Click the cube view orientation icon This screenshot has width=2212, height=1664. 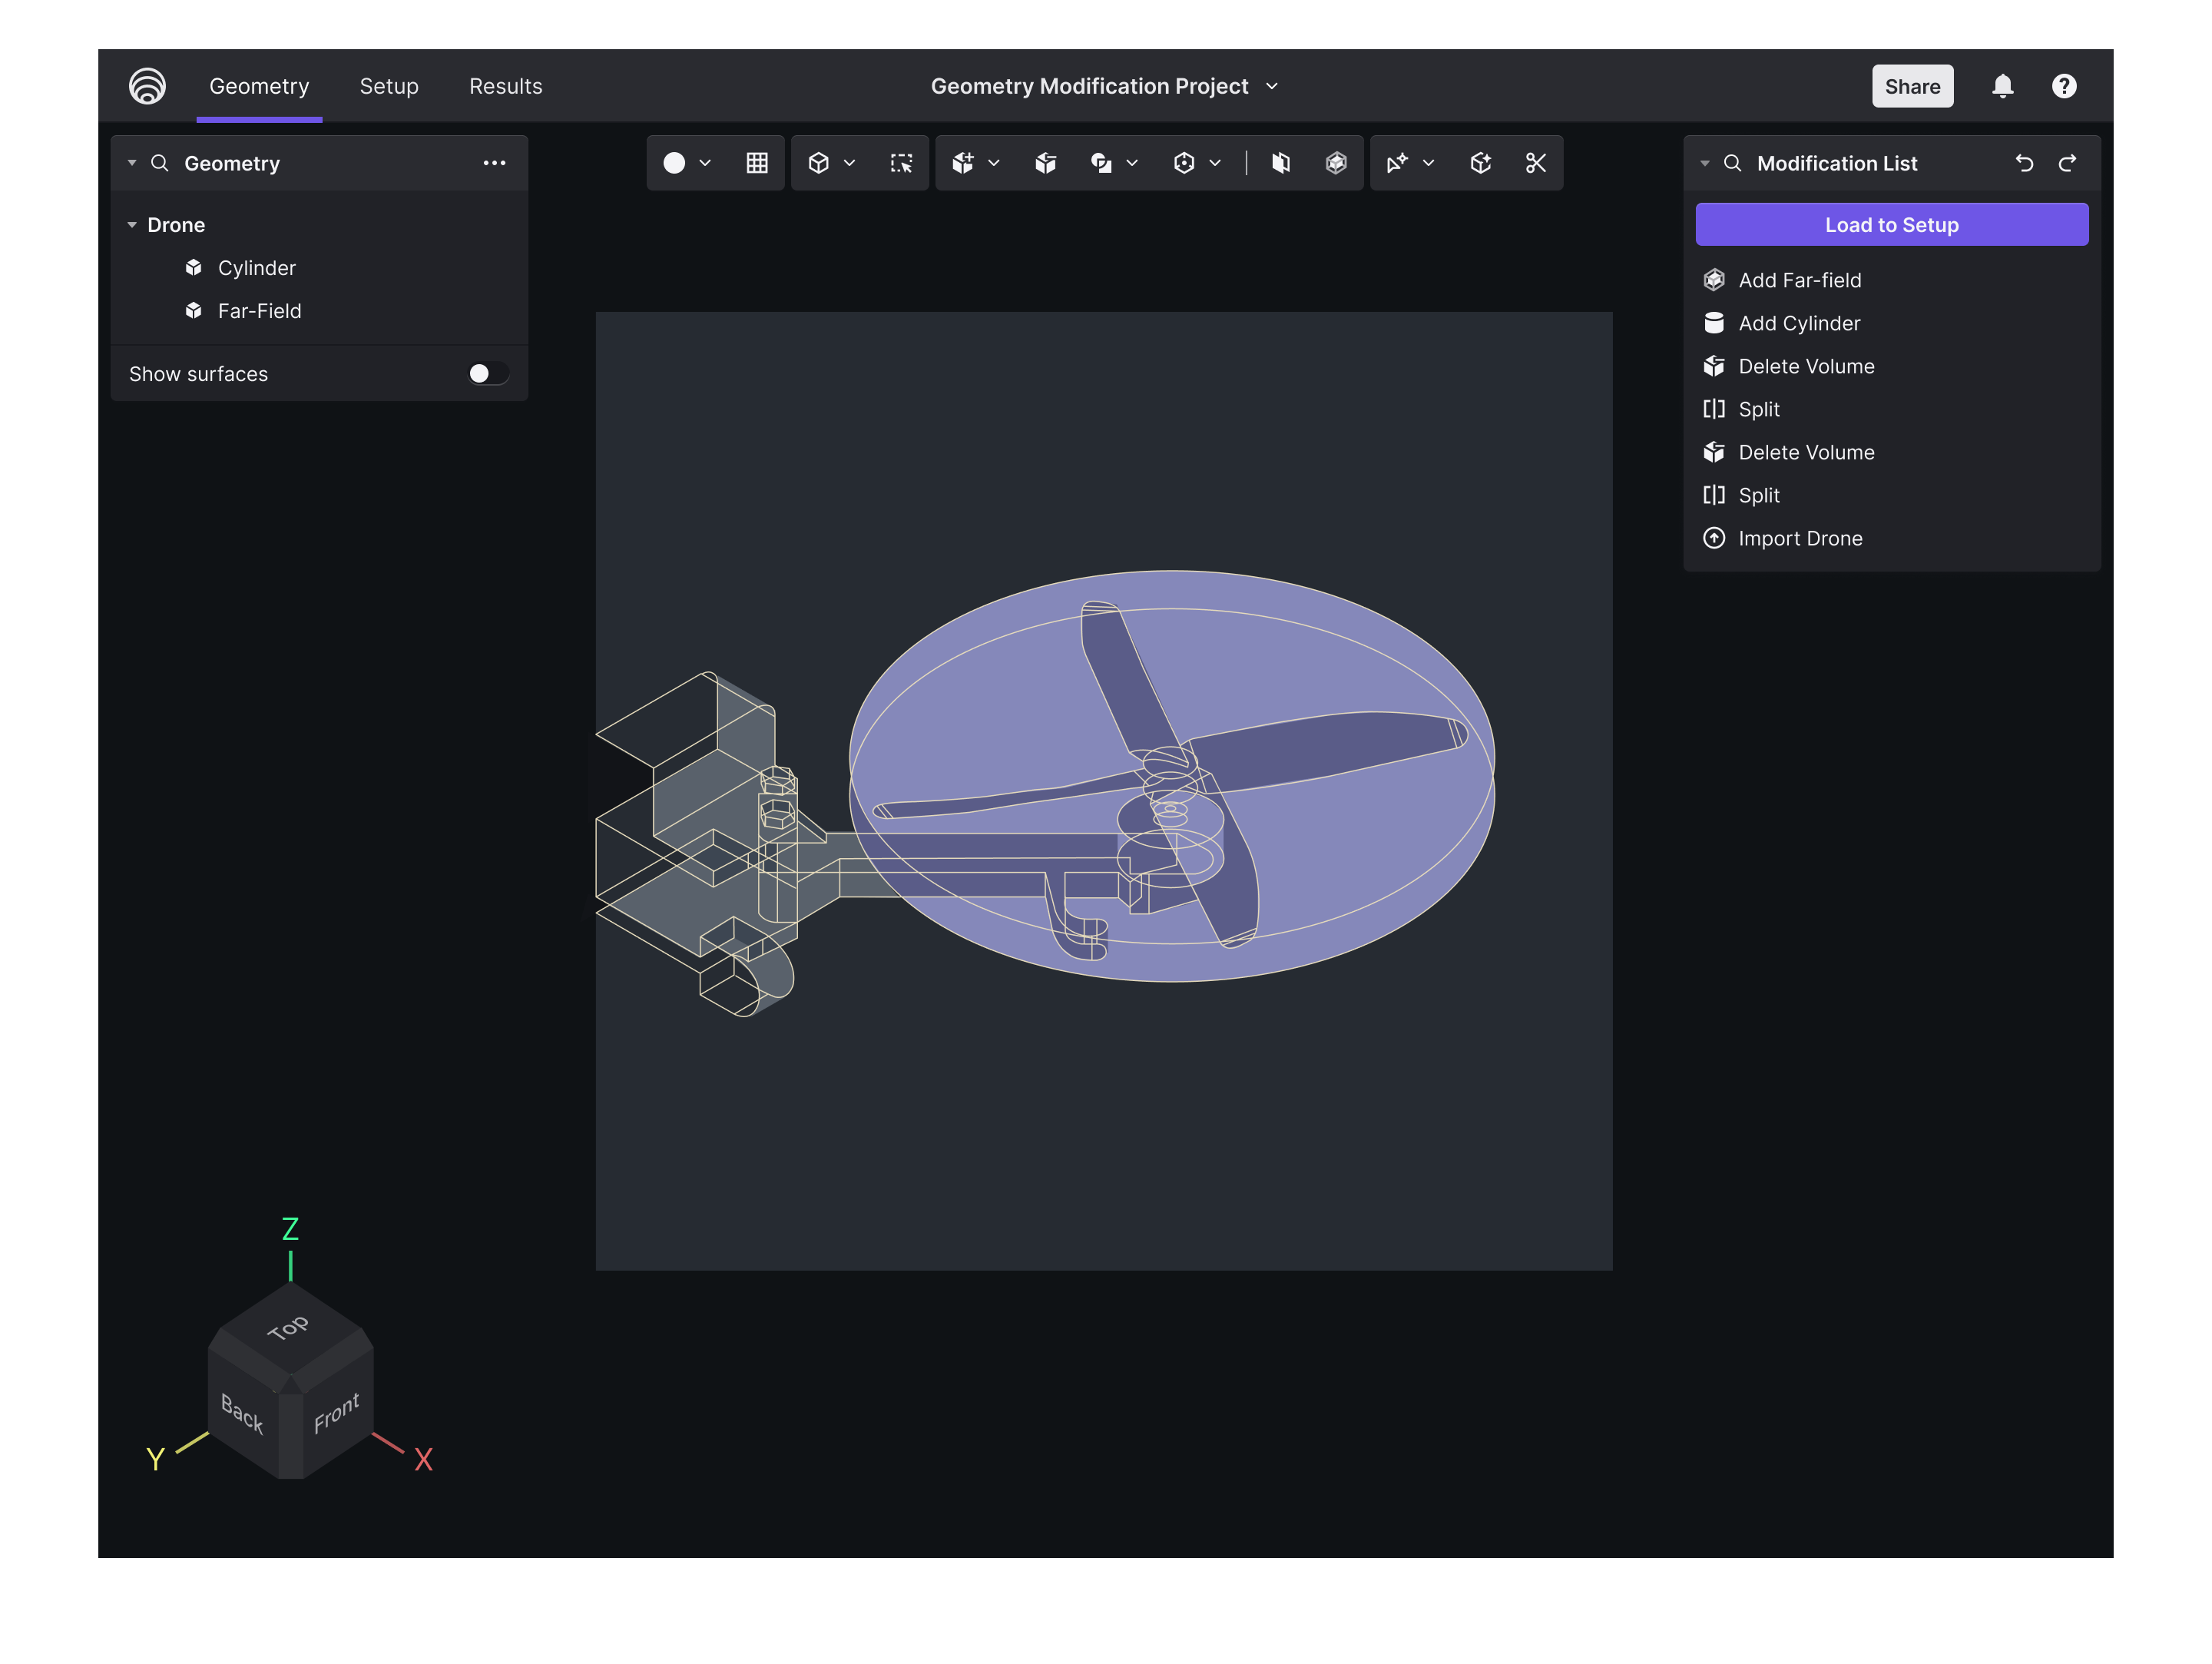click(818, 163)
